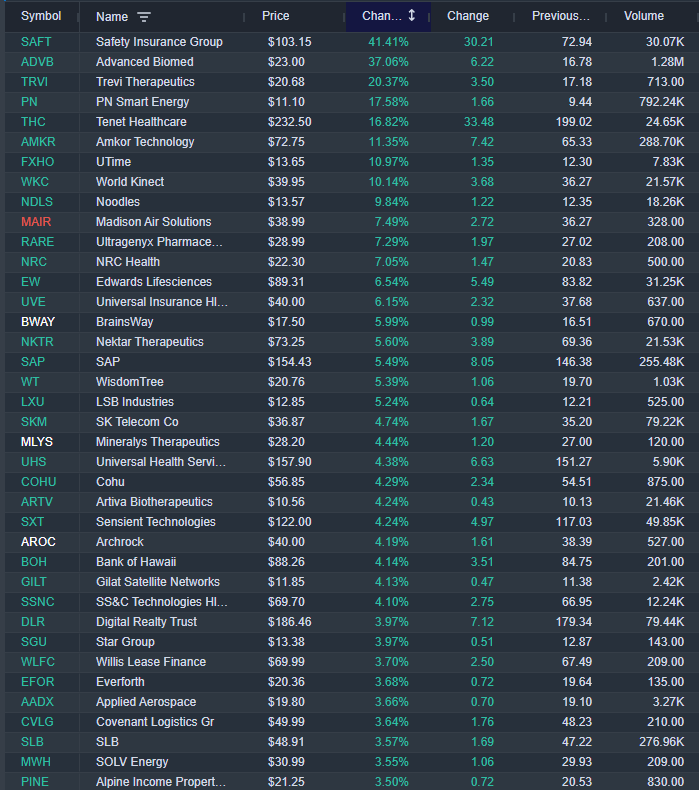Open the DLR ticker symbol
Image resolution: width=699 pixels, height=790 pixels.
tap(33, 622)
